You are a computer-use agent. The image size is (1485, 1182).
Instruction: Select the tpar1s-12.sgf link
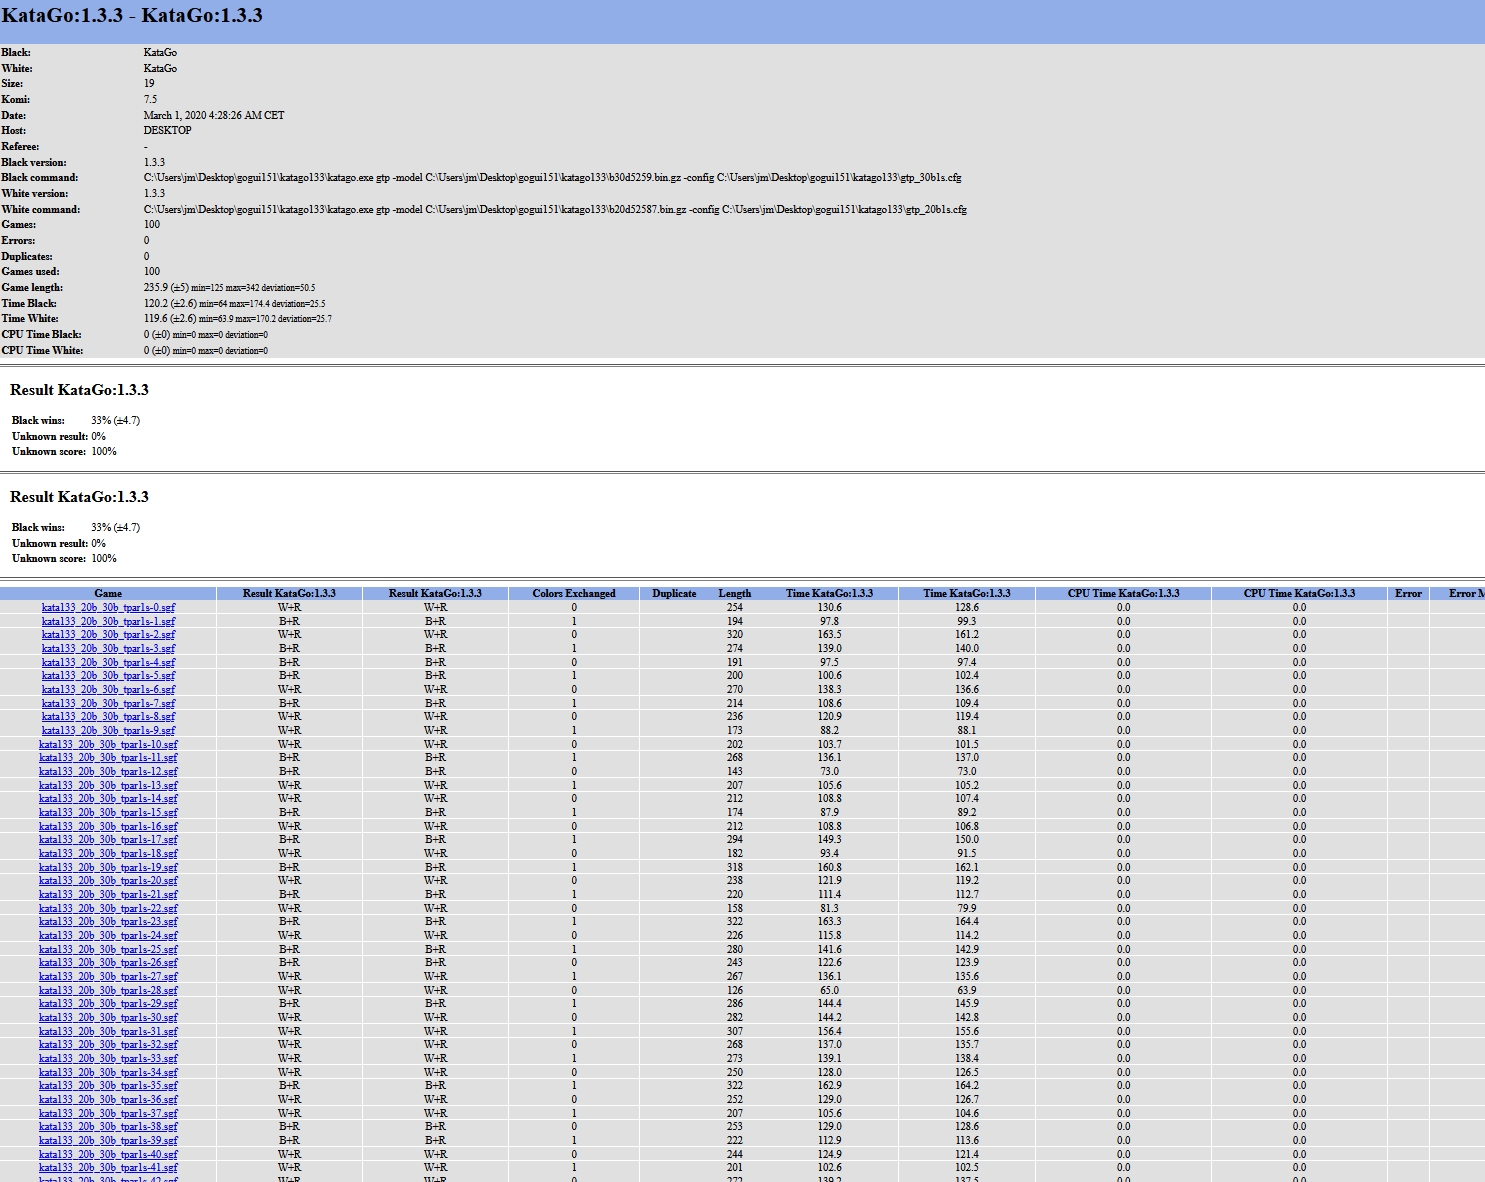[108, 771]
